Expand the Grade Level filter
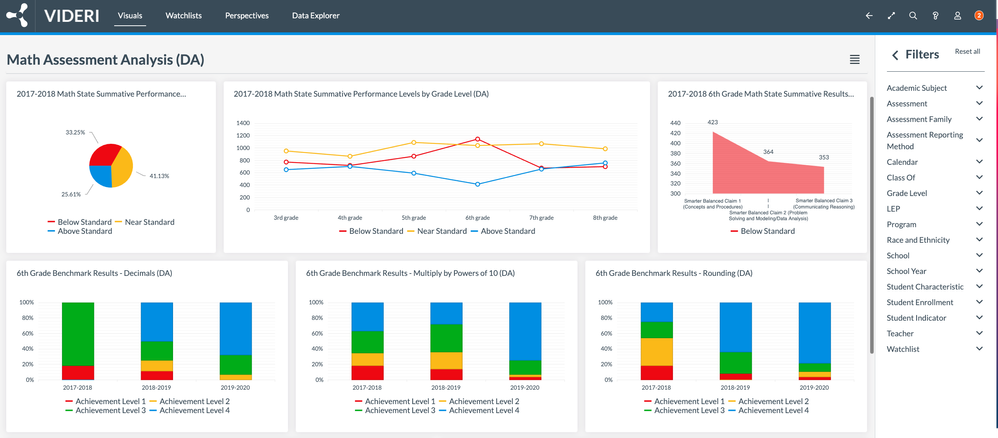This screenshot has width=998, height=438. click(979, 193)
